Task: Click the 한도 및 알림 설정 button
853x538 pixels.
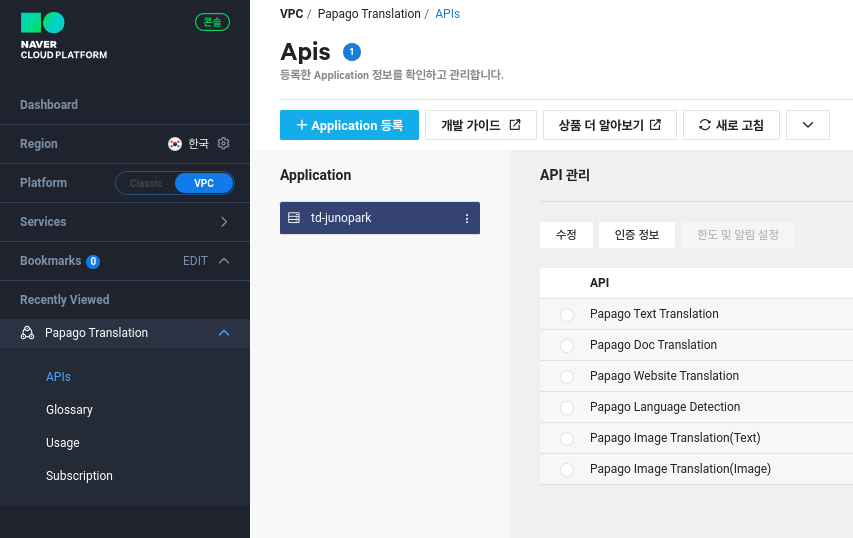Action: tap(738, 235)
